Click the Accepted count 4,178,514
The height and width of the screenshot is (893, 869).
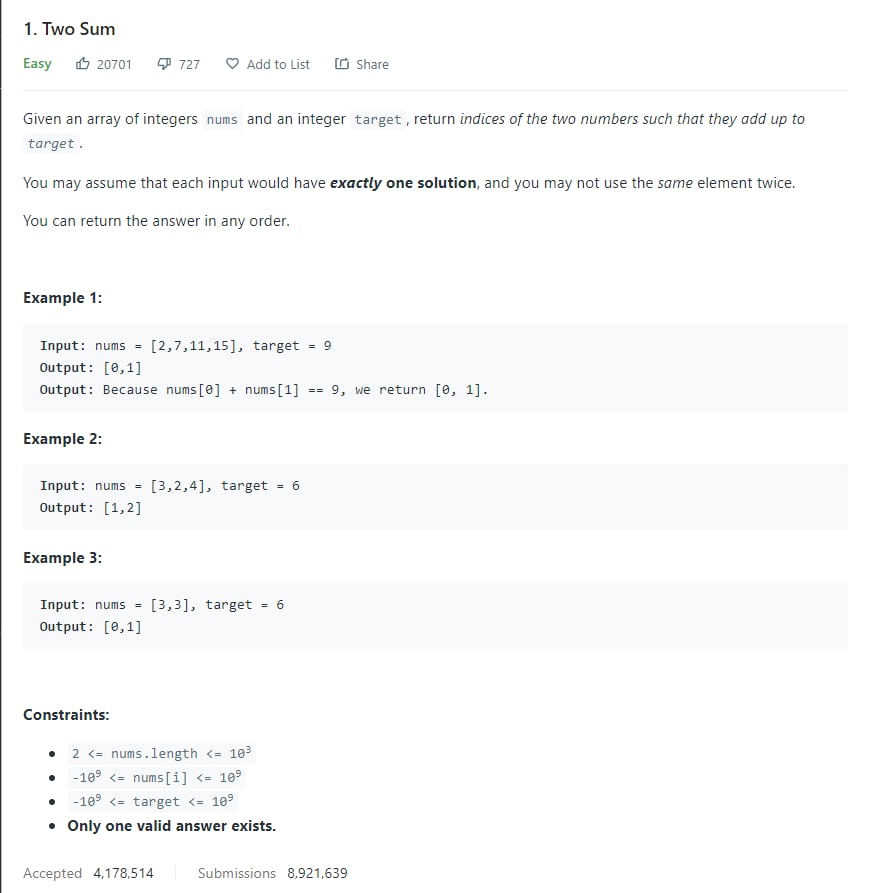click(x=123, y=873)
